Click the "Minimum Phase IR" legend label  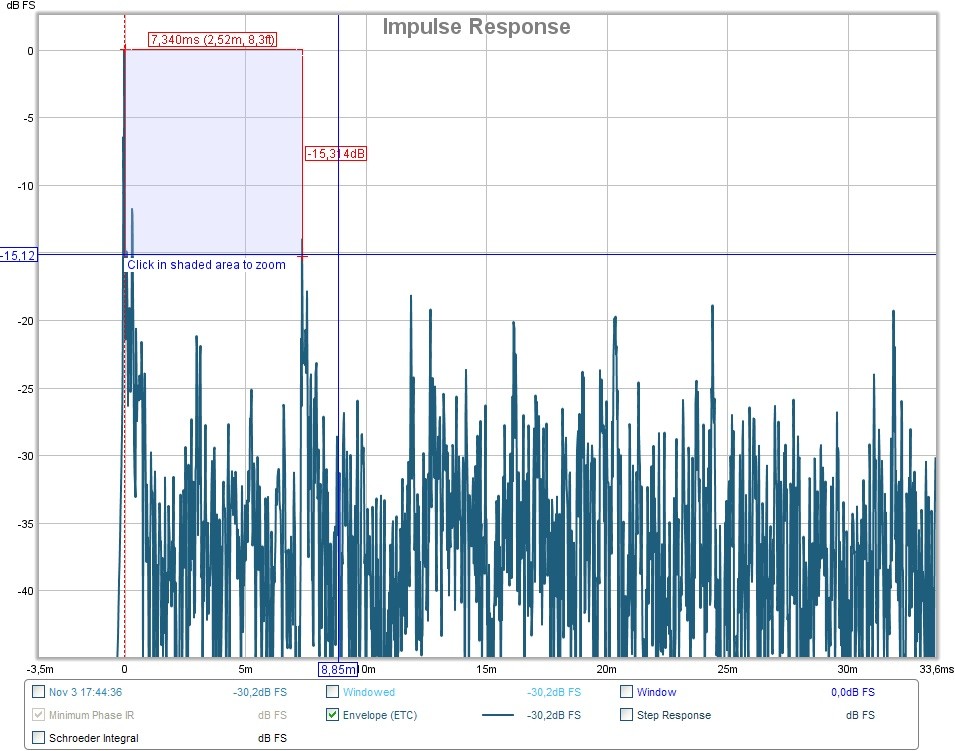pyautogui.click(x=91, y=715)
